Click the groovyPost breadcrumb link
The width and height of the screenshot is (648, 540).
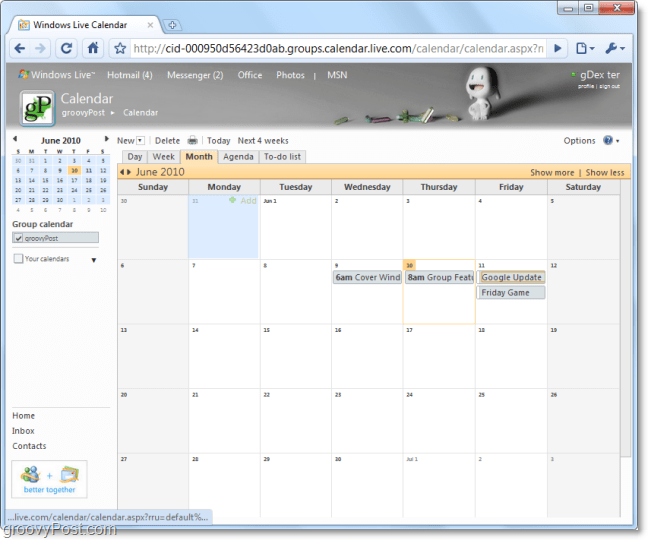tap(83, 112)
